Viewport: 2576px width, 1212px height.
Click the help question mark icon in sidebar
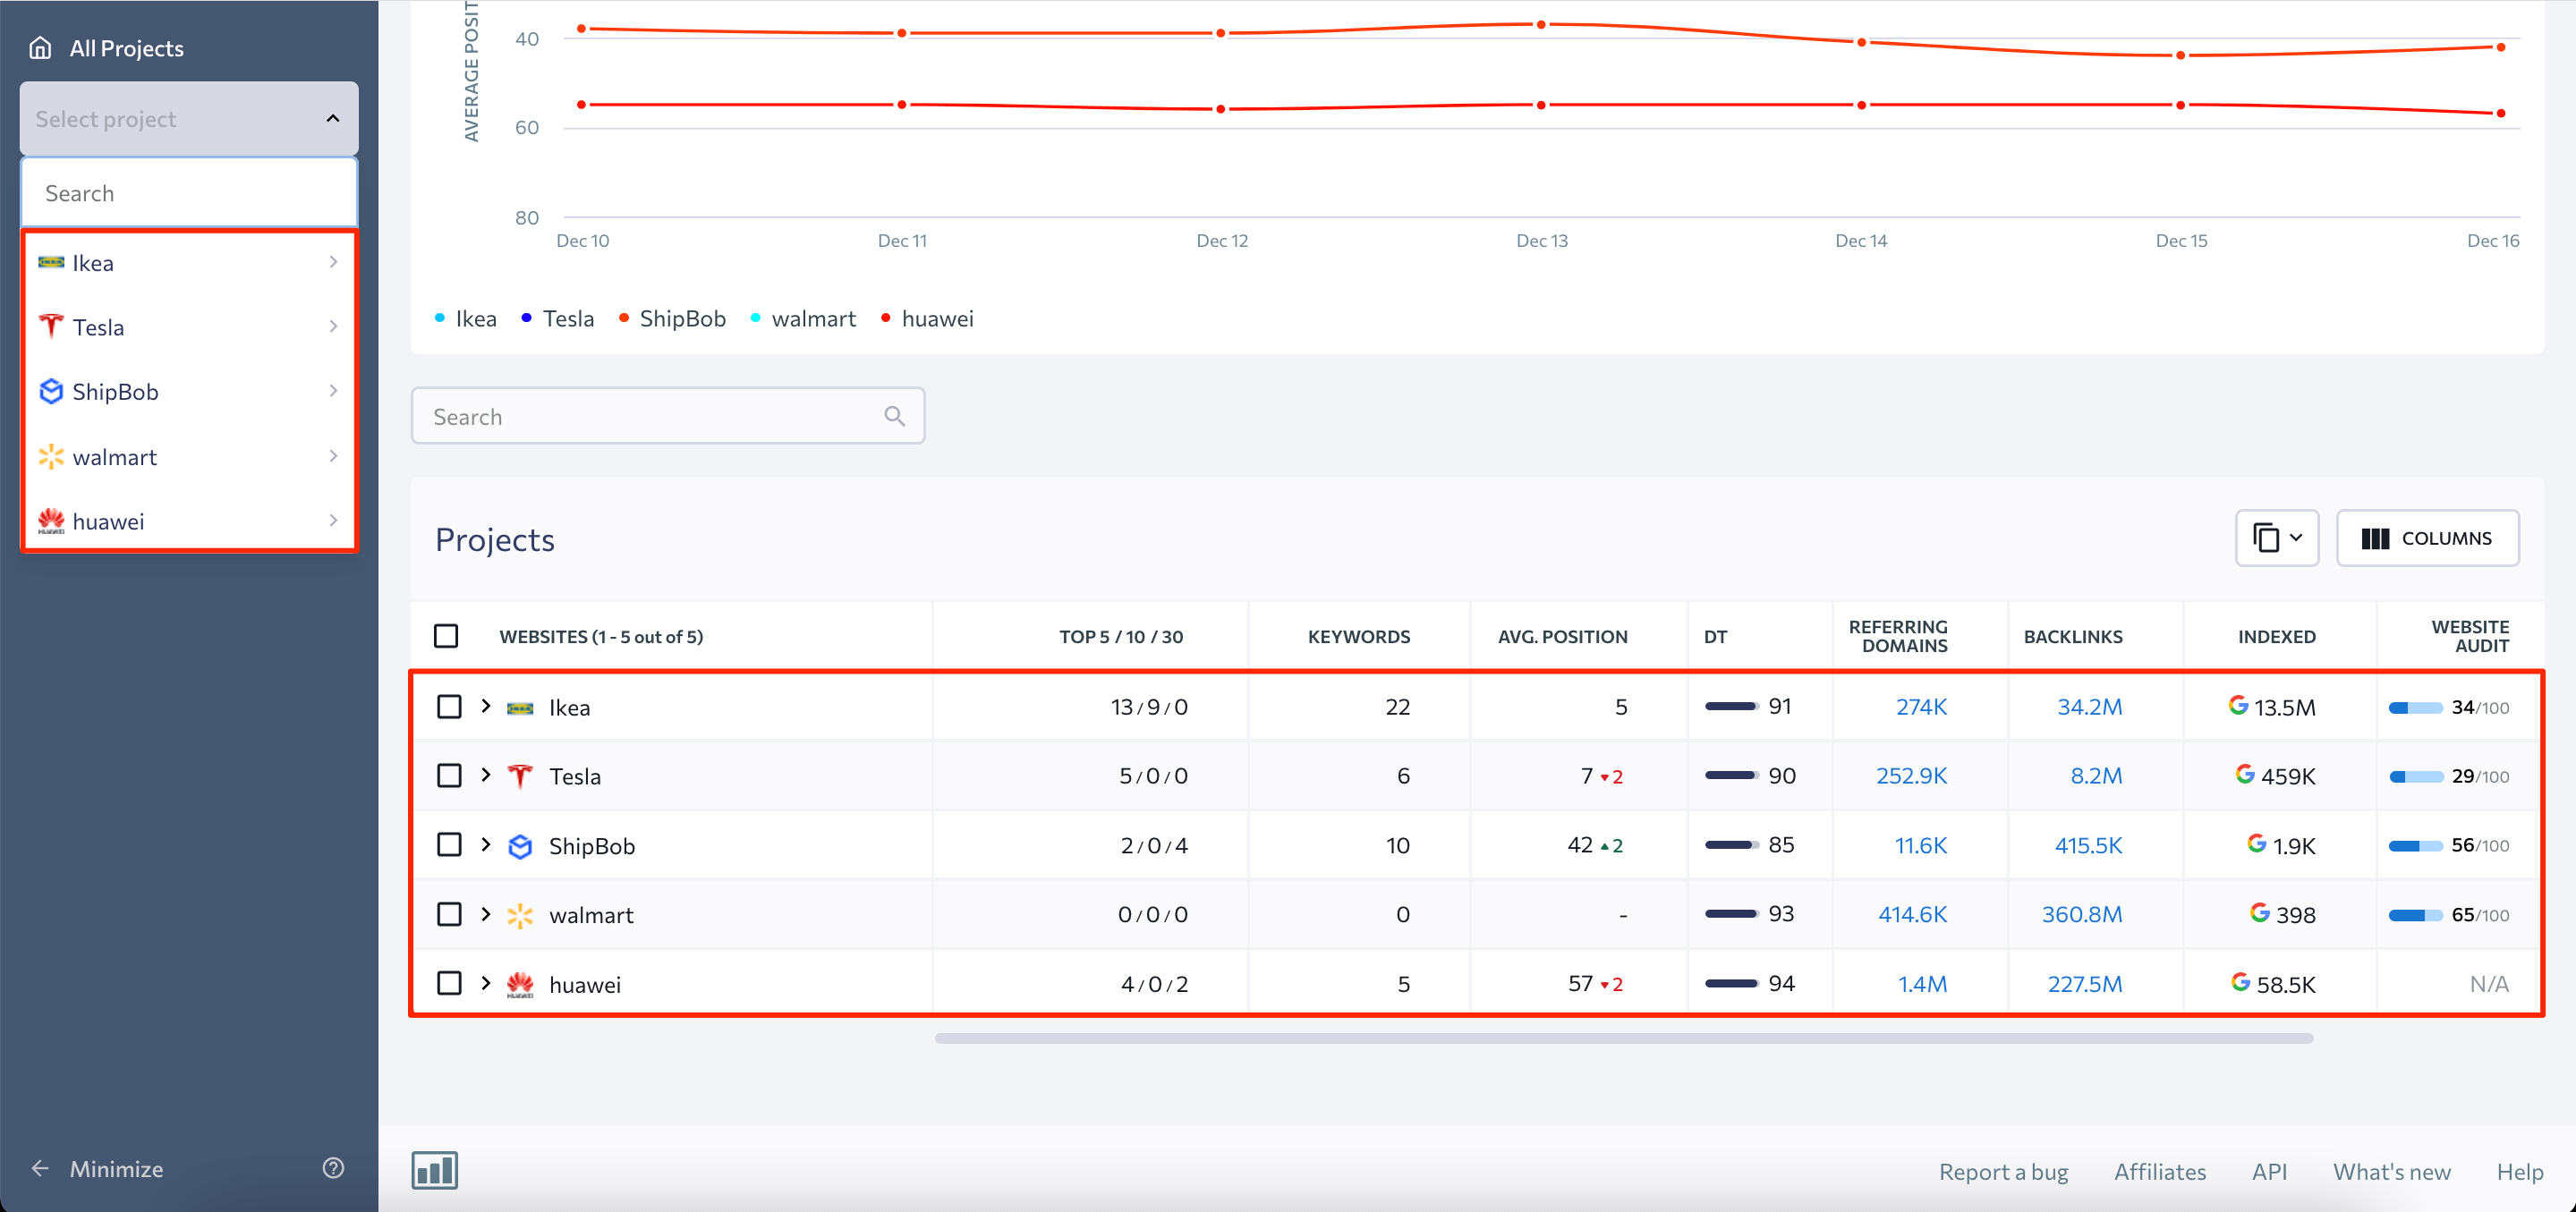[x=333, y=1168]
